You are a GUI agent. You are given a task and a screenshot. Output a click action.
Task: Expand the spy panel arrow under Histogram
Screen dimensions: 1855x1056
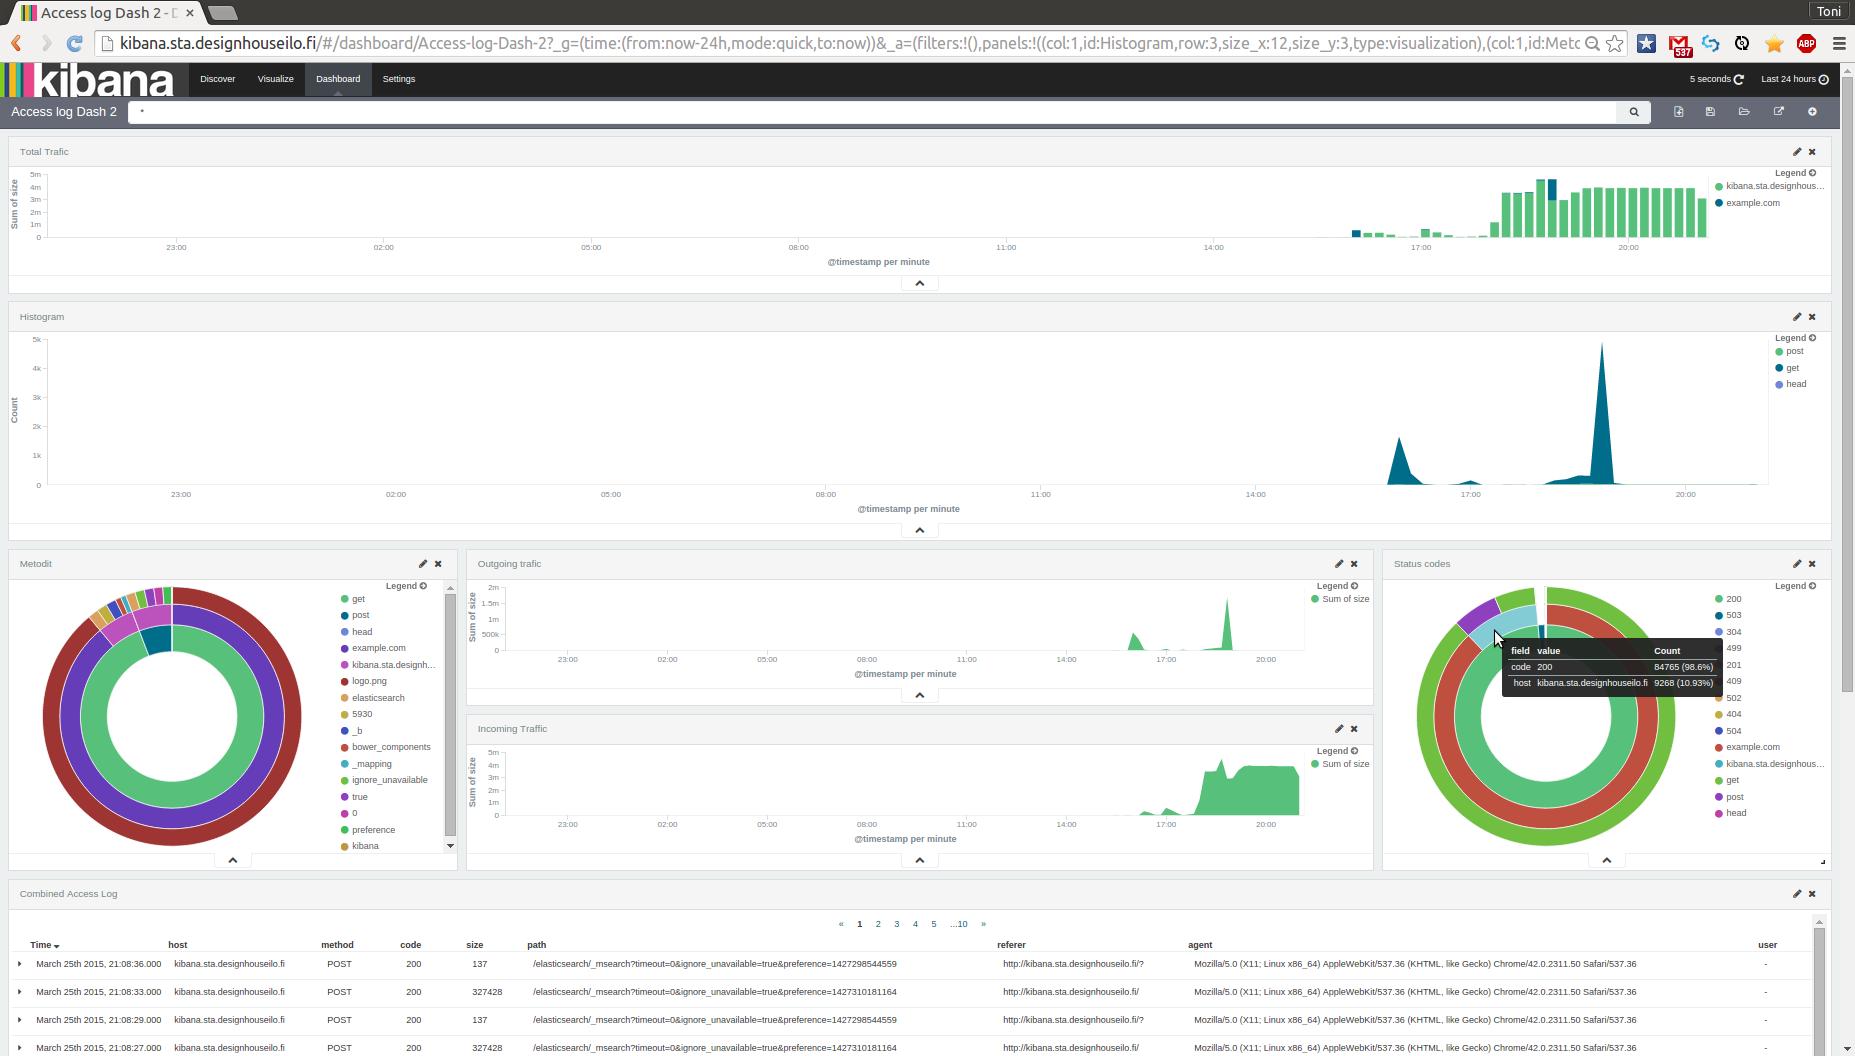click(920, 530)
